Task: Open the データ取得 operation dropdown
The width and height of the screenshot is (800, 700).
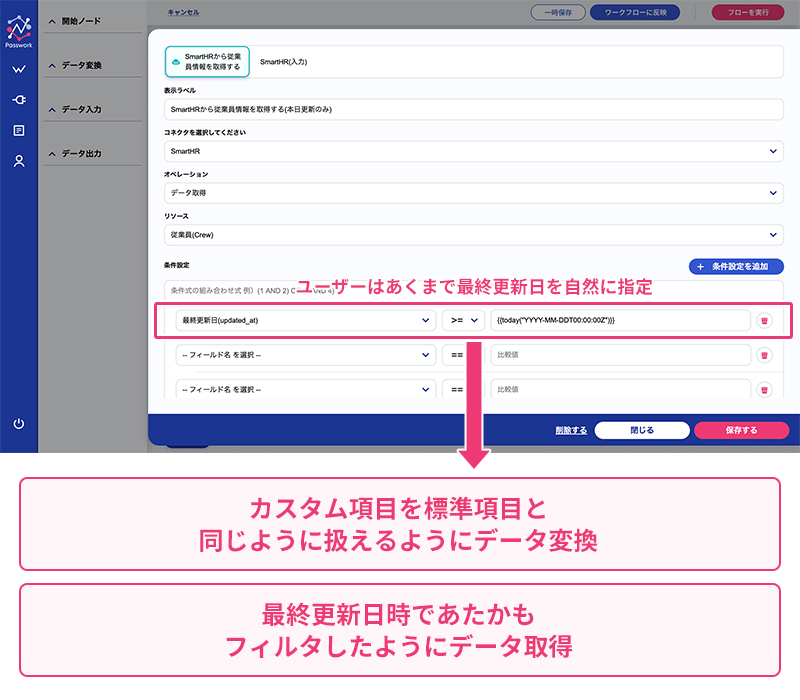Action: [x=473, y=193]
